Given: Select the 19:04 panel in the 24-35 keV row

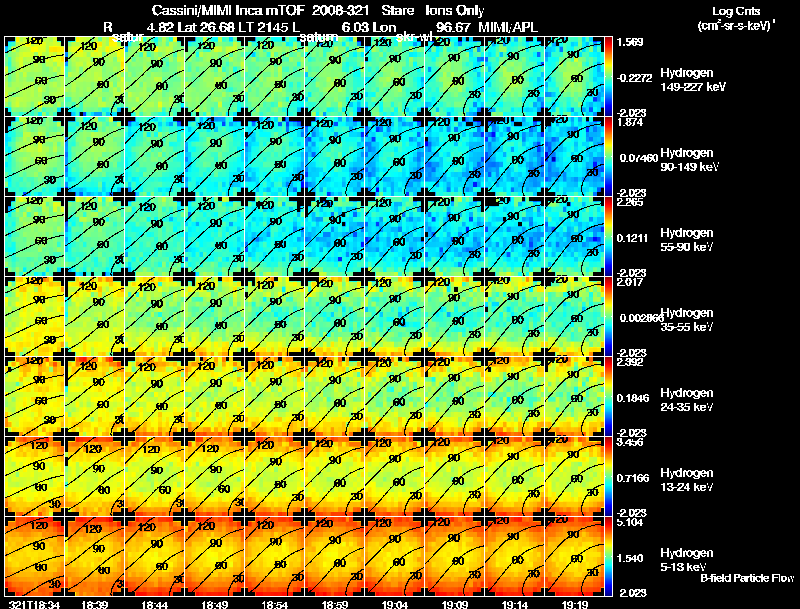Looking at the screenshot, I should click(x=395, y=397).
